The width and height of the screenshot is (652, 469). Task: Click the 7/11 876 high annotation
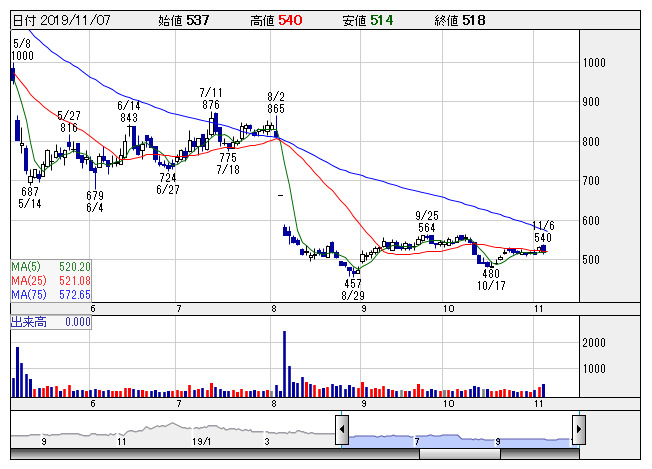[210, 98]
